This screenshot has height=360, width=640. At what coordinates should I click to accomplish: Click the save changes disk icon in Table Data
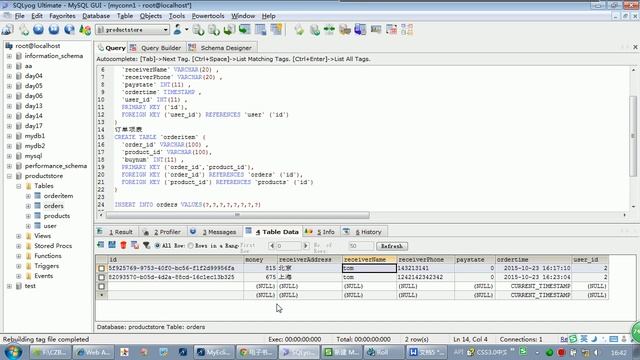[112, 245]
